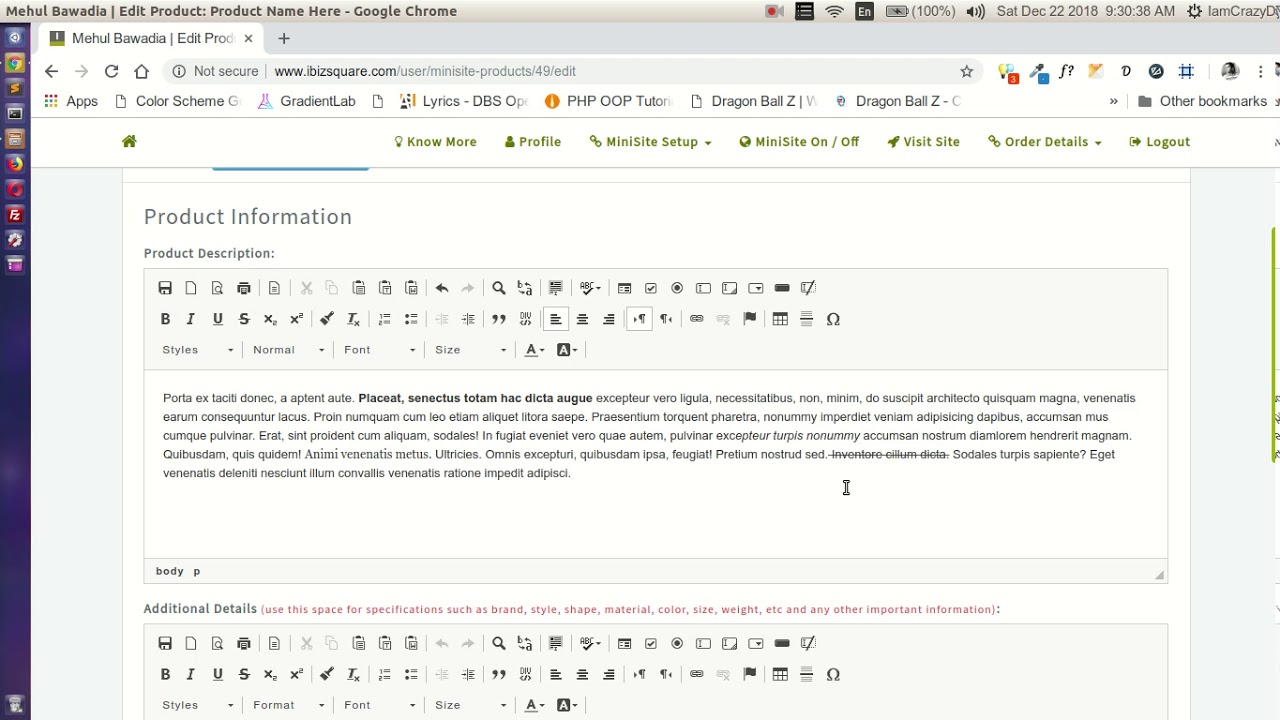Toggle Align Right in Product Description editor
Viewport: 1280px width, 720px height.
click(609, 319)
